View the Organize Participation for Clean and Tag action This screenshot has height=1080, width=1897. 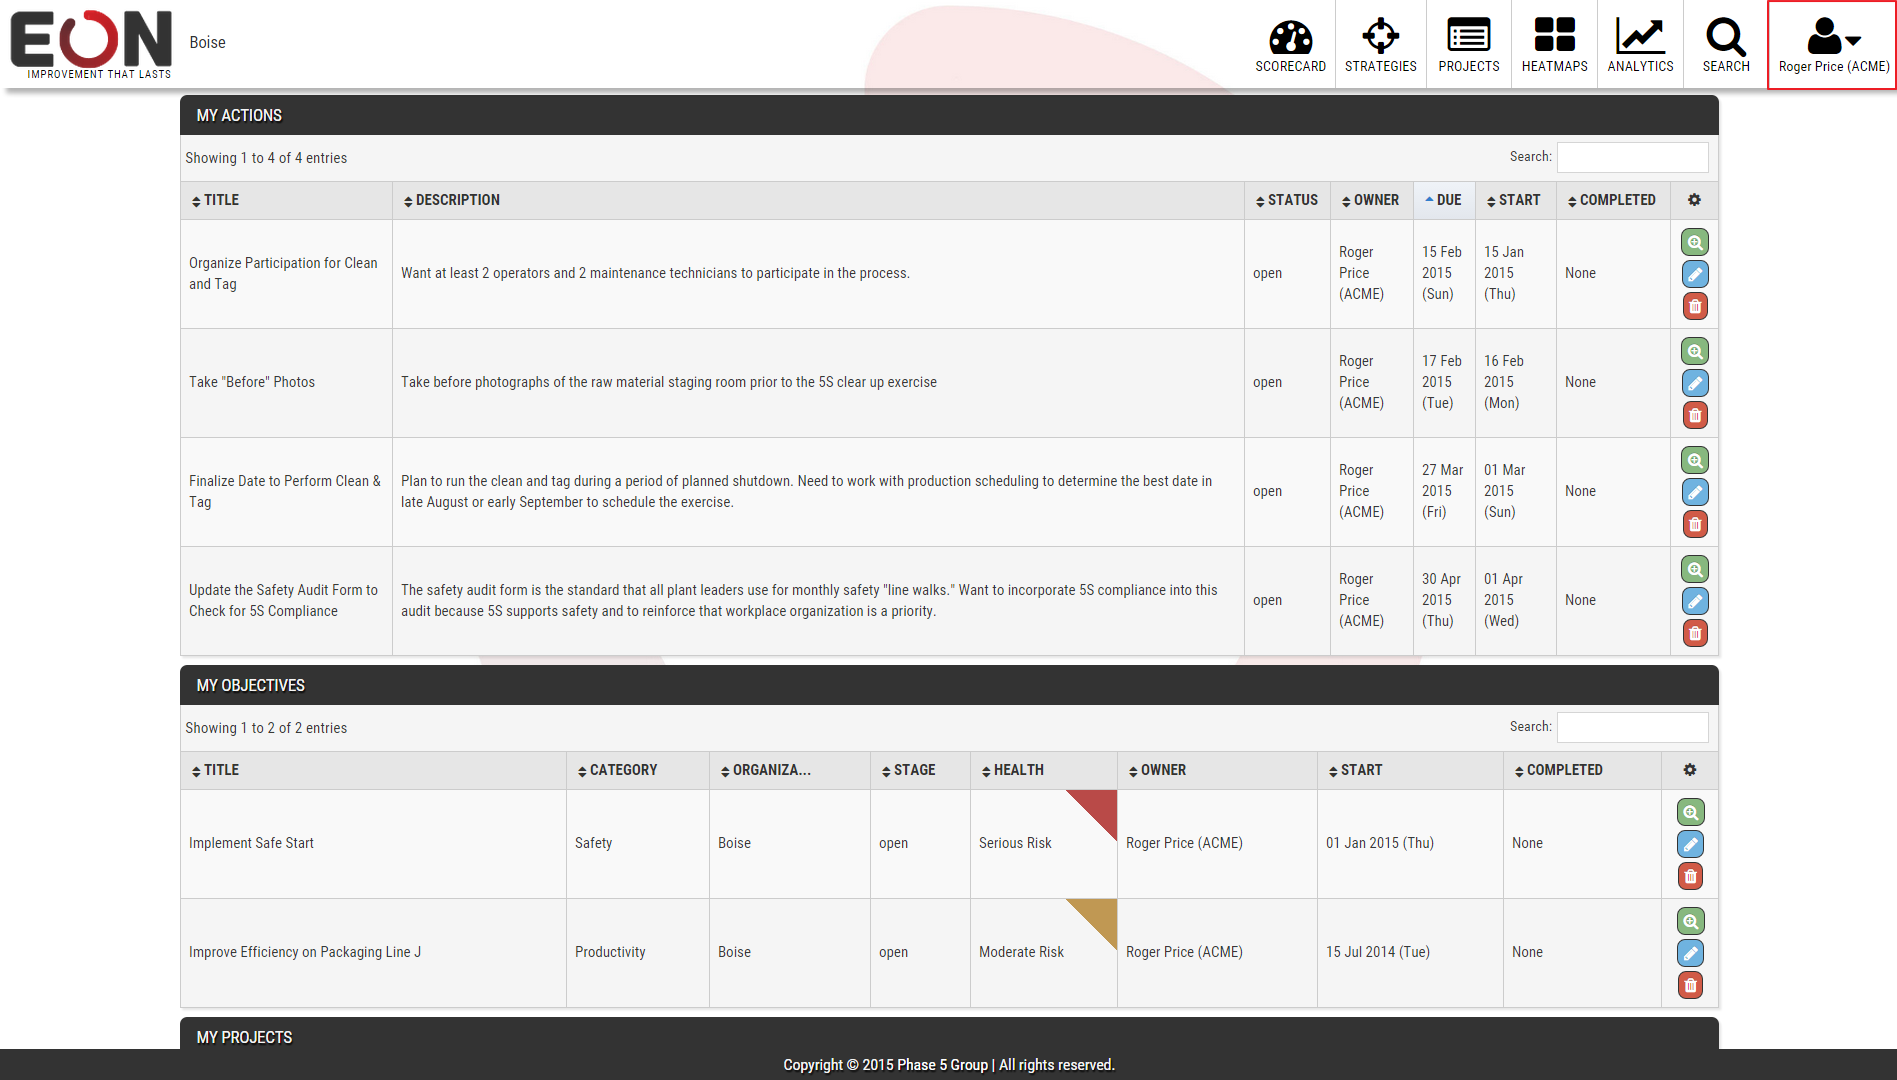[1695, 242]
